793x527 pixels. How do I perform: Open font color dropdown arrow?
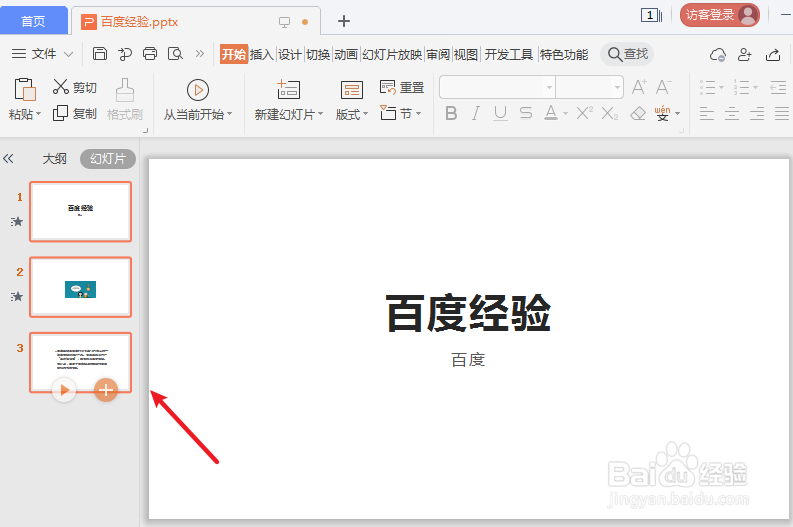coord(565,114)
